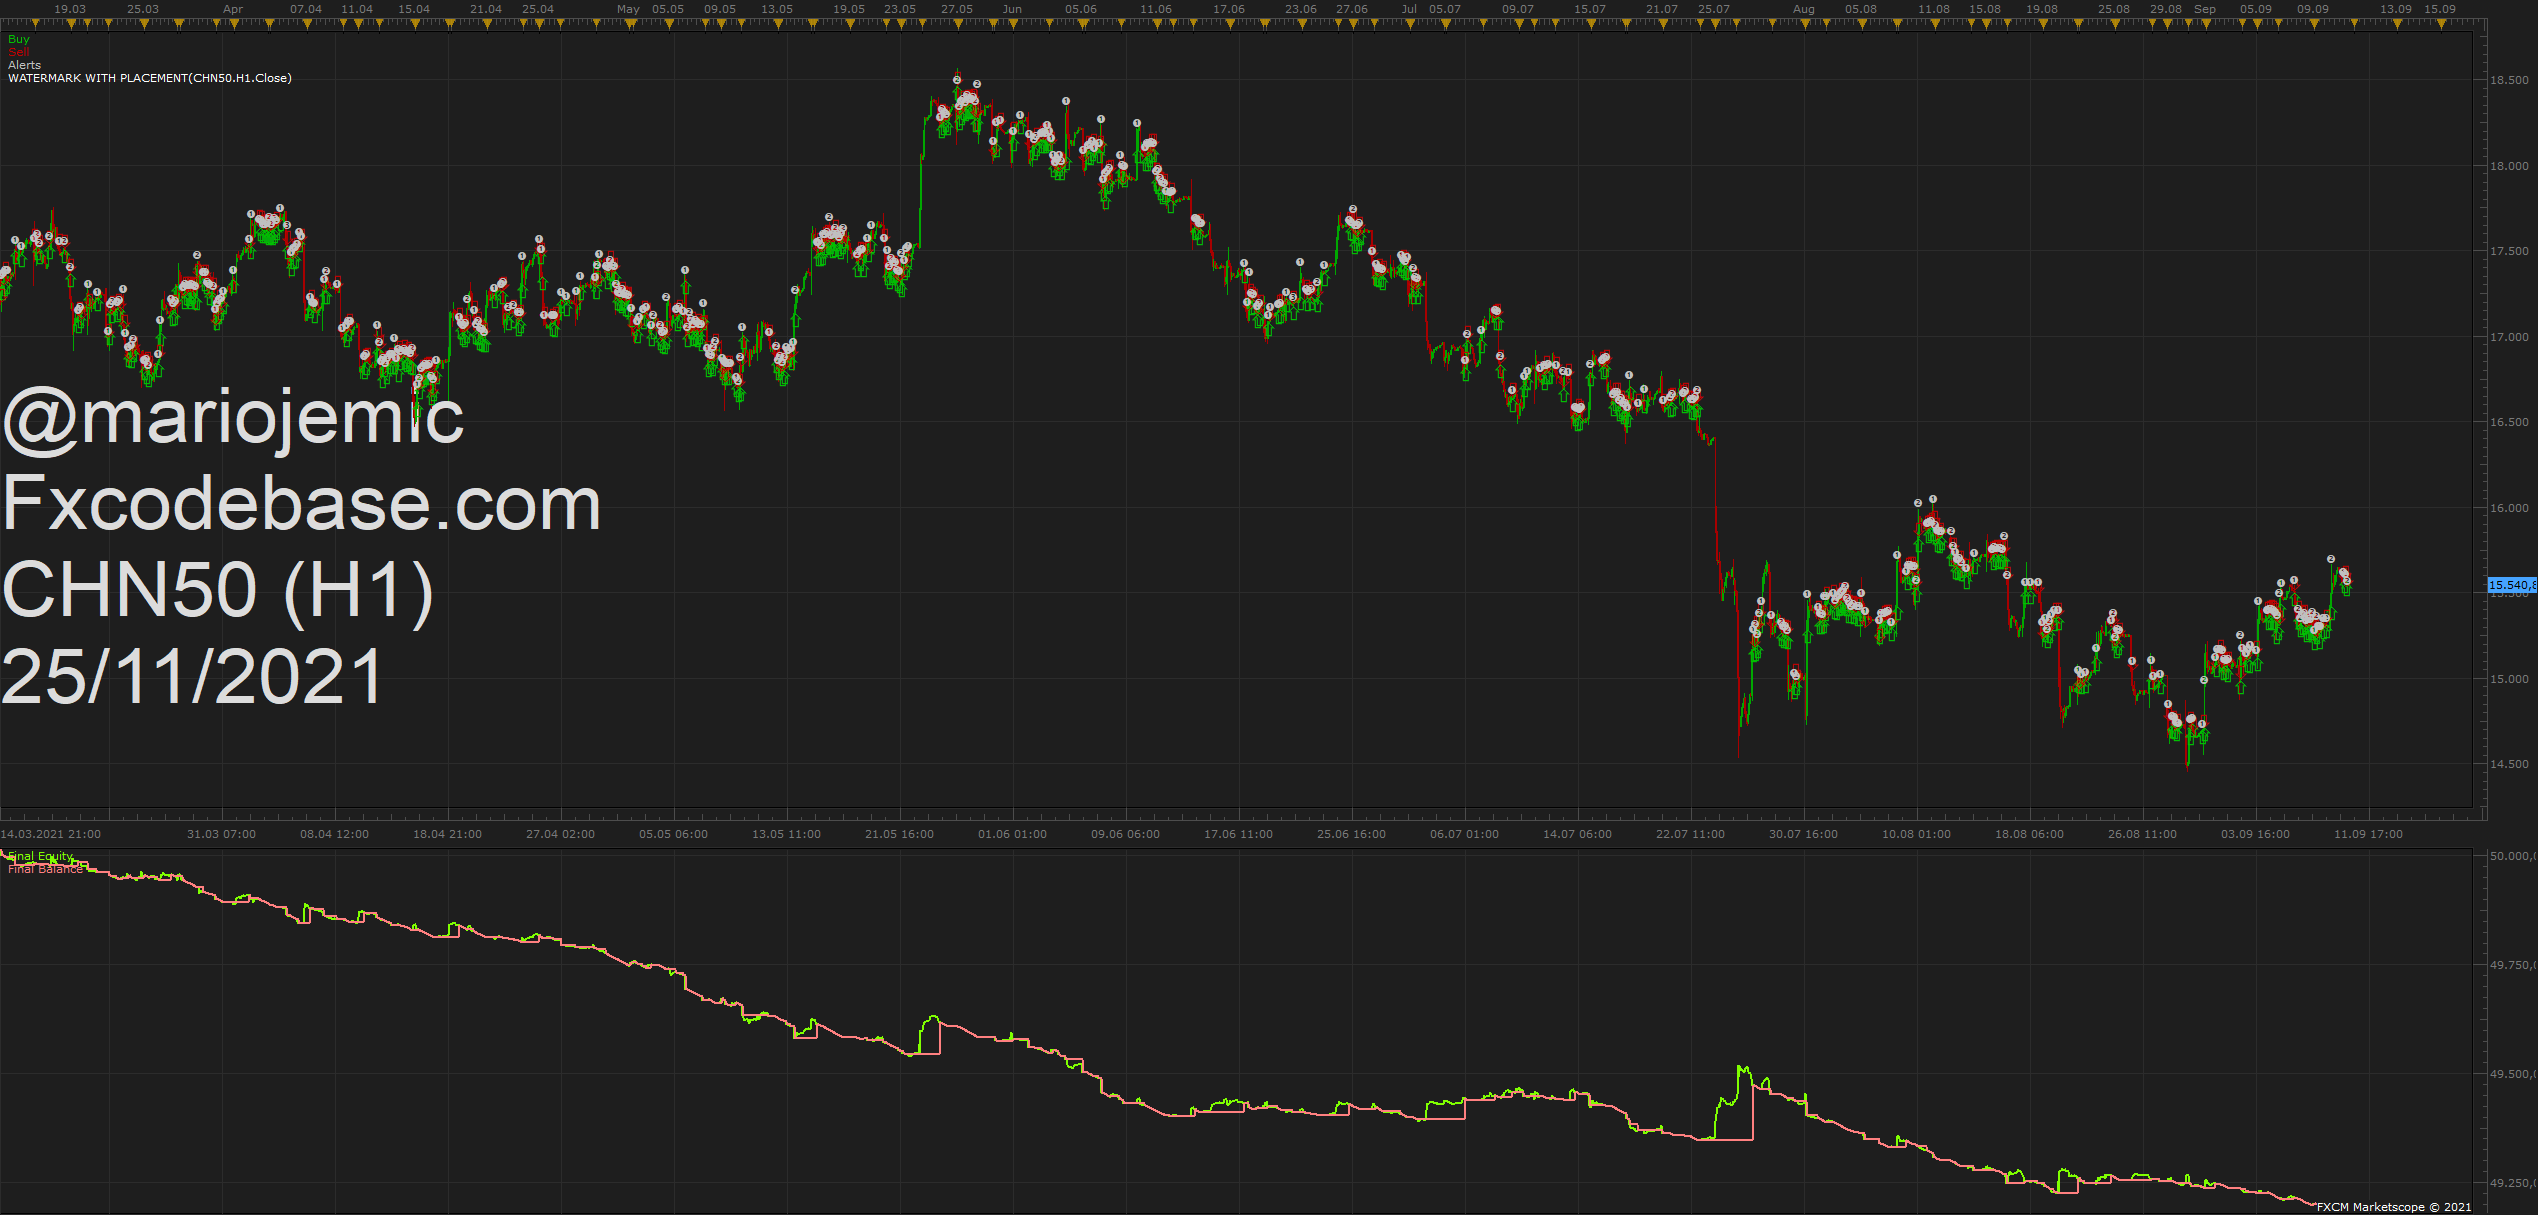Click the 18.000 price axis label
The height and width of the screenshot is (1215, 2538).
pos(2509,166)
